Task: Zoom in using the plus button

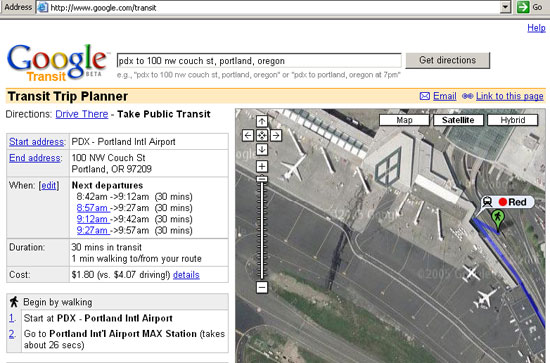Action: (262, 166)
